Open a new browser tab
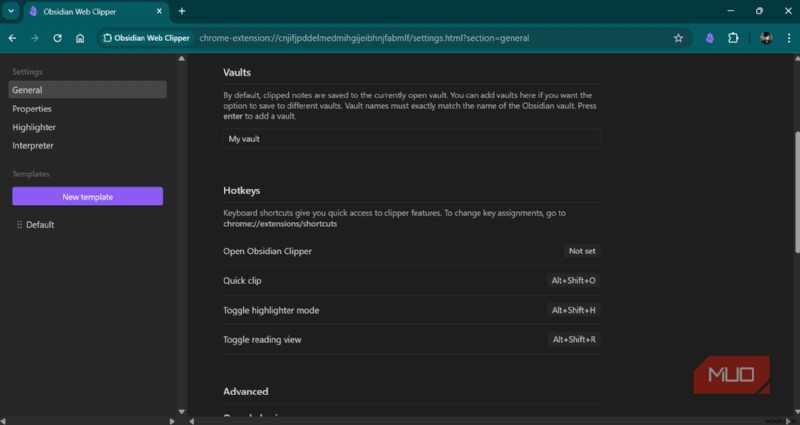This screenshot has height=425, width=800. click(182, 11)
